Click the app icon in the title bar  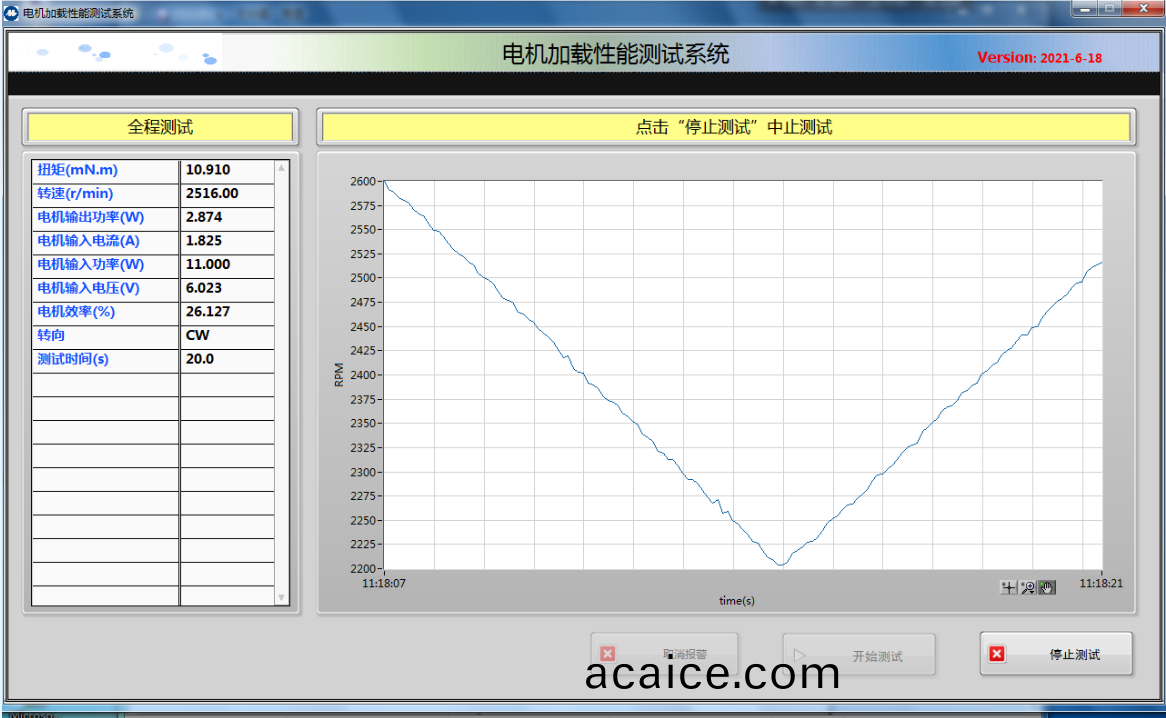12,13
